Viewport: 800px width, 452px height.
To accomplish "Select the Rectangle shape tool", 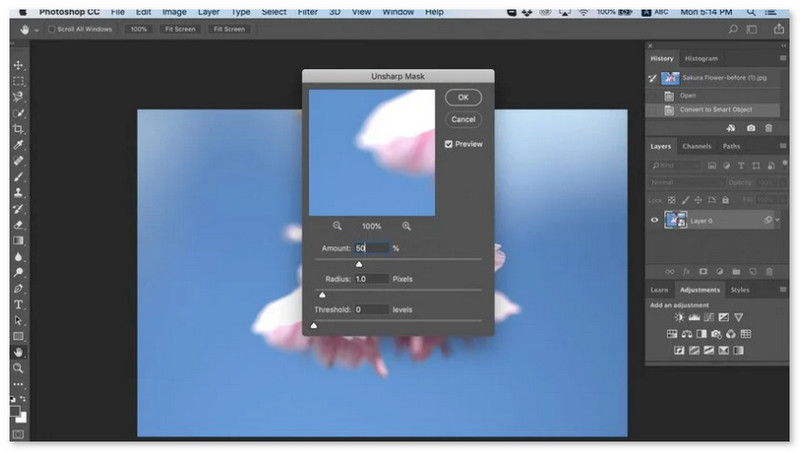I will 18,336.
